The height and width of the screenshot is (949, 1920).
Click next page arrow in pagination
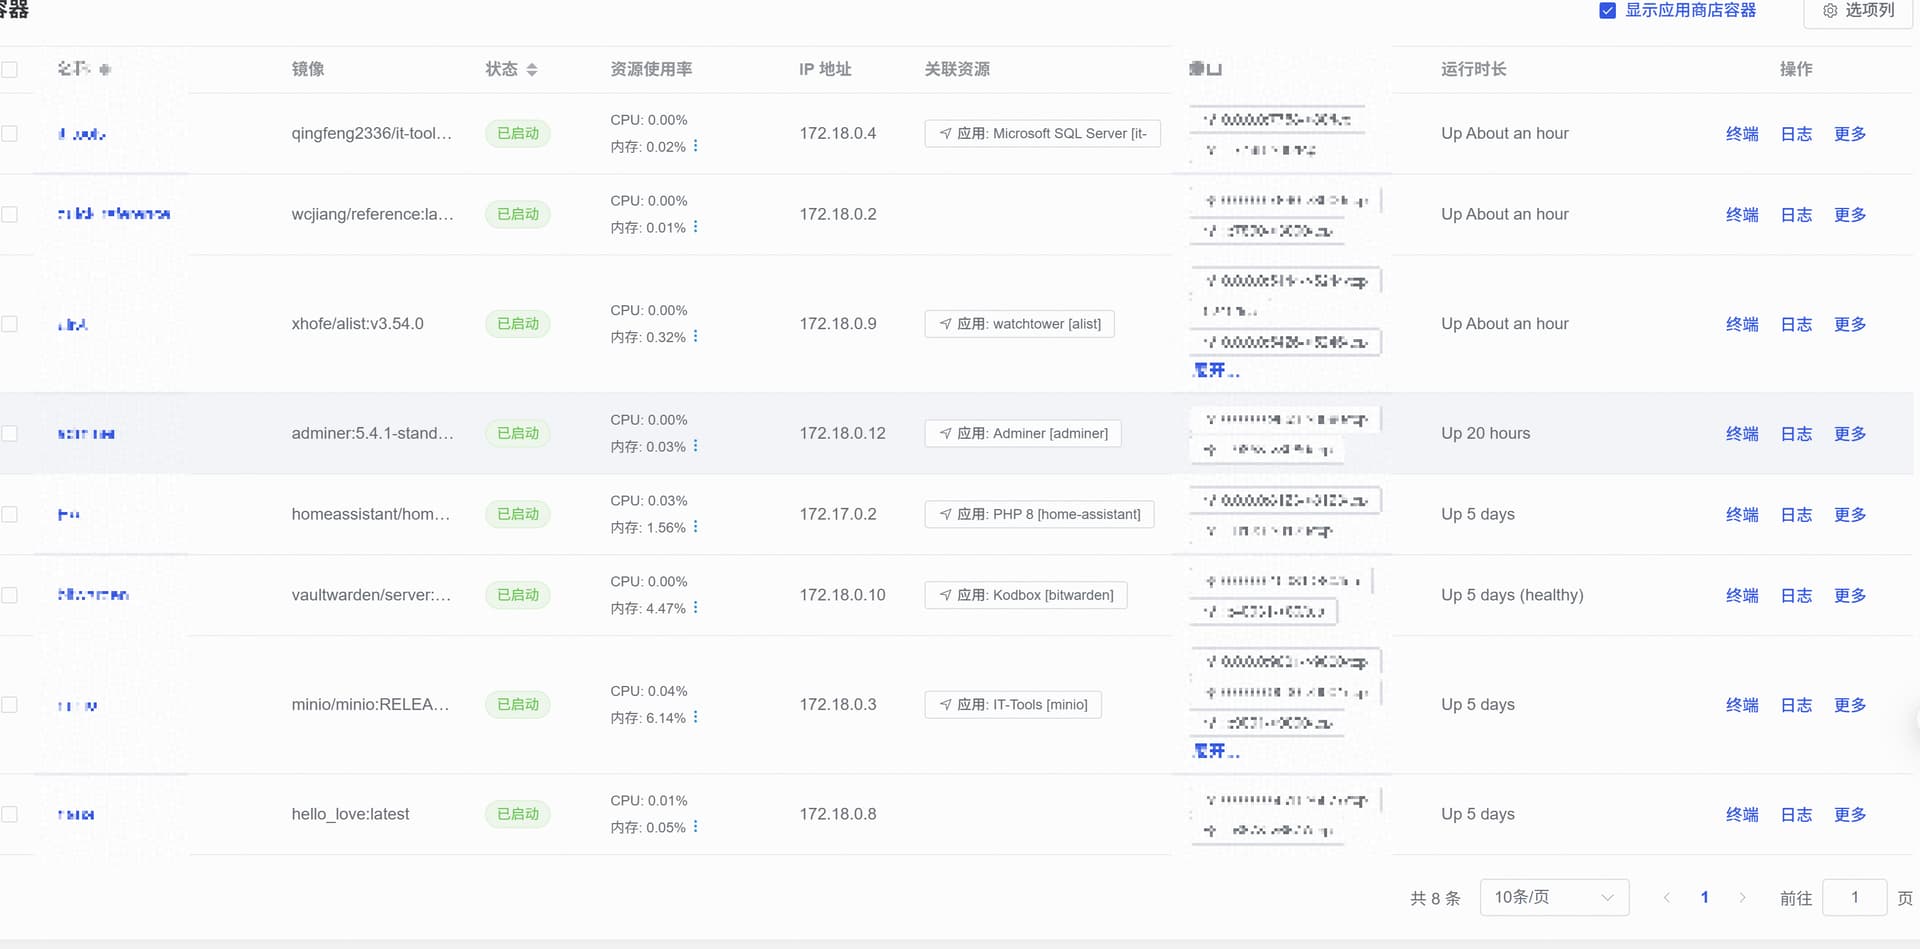click(x=1742, y=898)
